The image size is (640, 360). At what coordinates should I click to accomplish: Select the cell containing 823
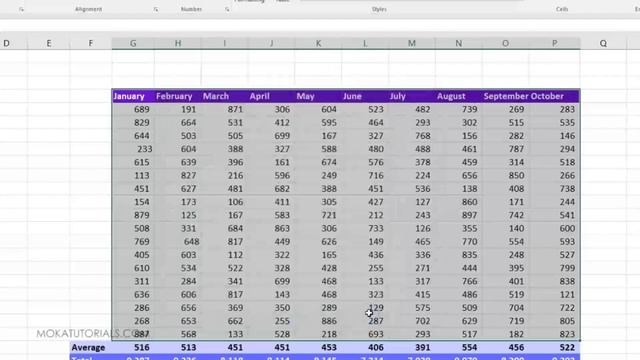click(554, 334)
